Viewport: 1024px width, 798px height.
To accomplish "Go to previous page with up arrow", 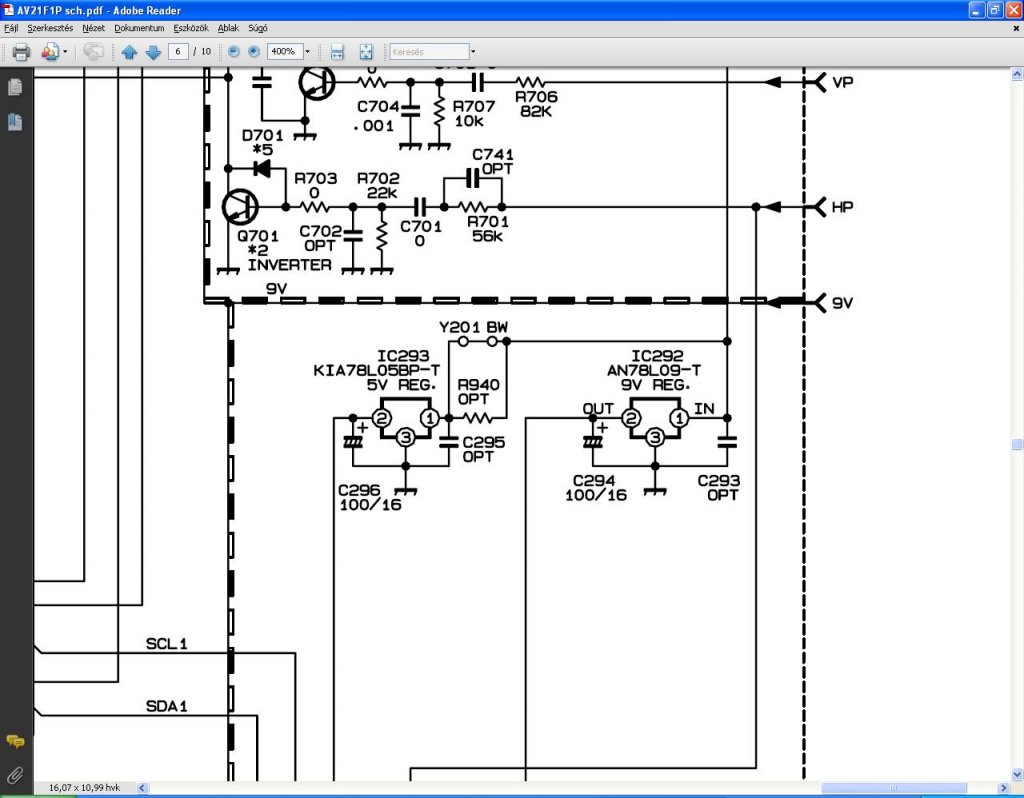I will [129, 52].
